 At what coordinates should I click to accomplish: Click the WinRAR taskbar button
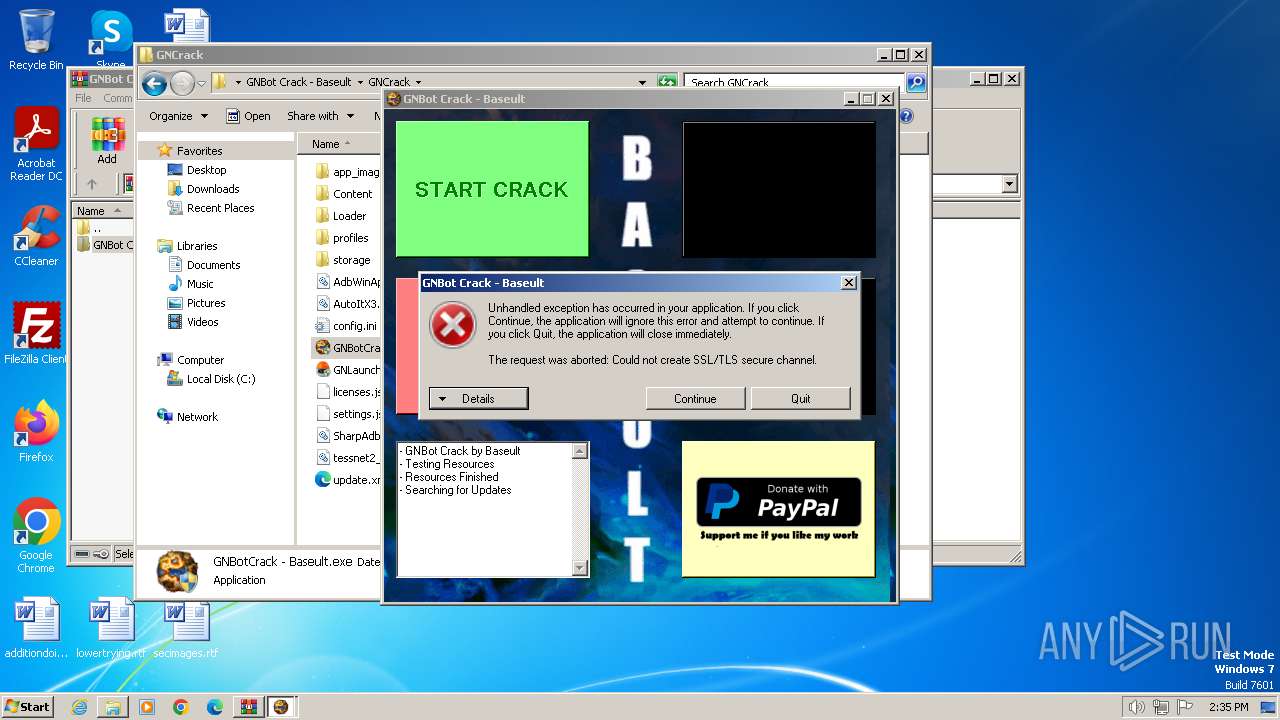tap(248, 707)
